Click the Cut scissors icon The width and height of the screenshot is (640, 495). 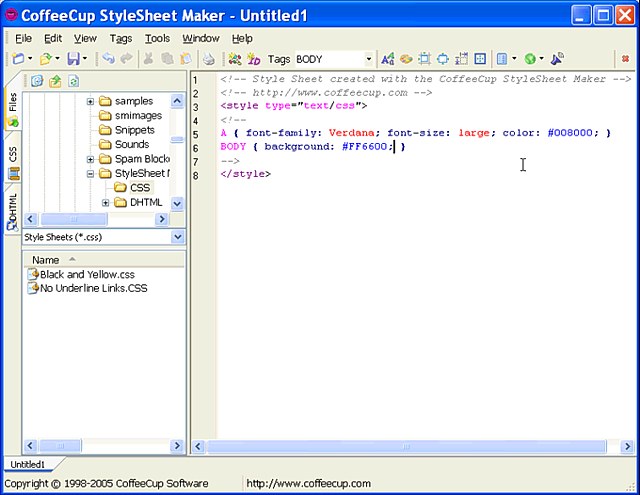point(148,59)
